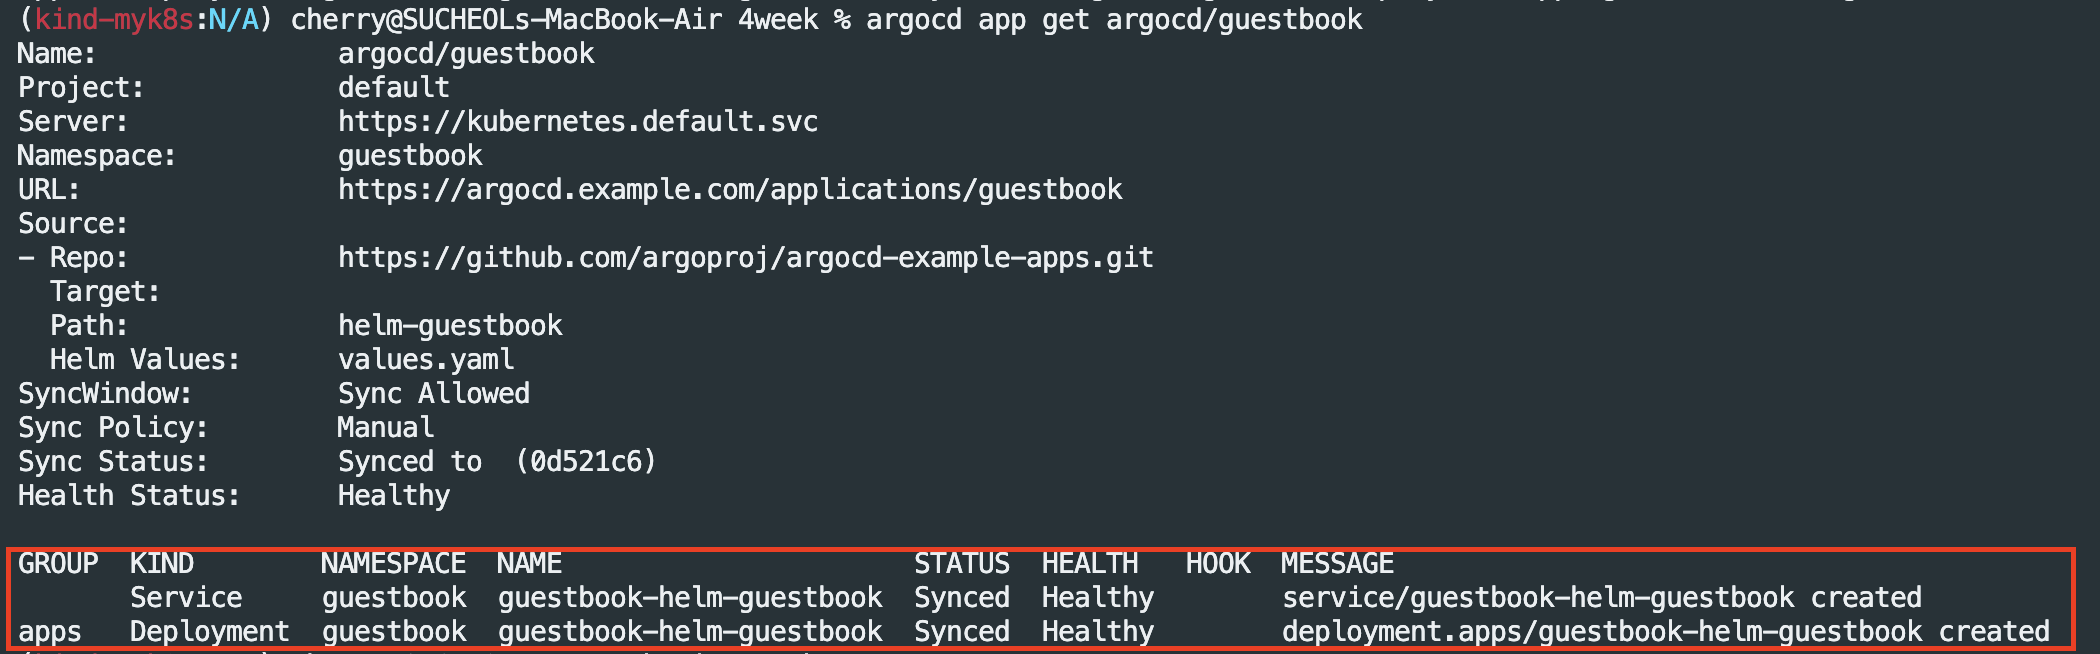Click the 'Helm Values:' label
2100x654 pixels.
click(145, 360)
